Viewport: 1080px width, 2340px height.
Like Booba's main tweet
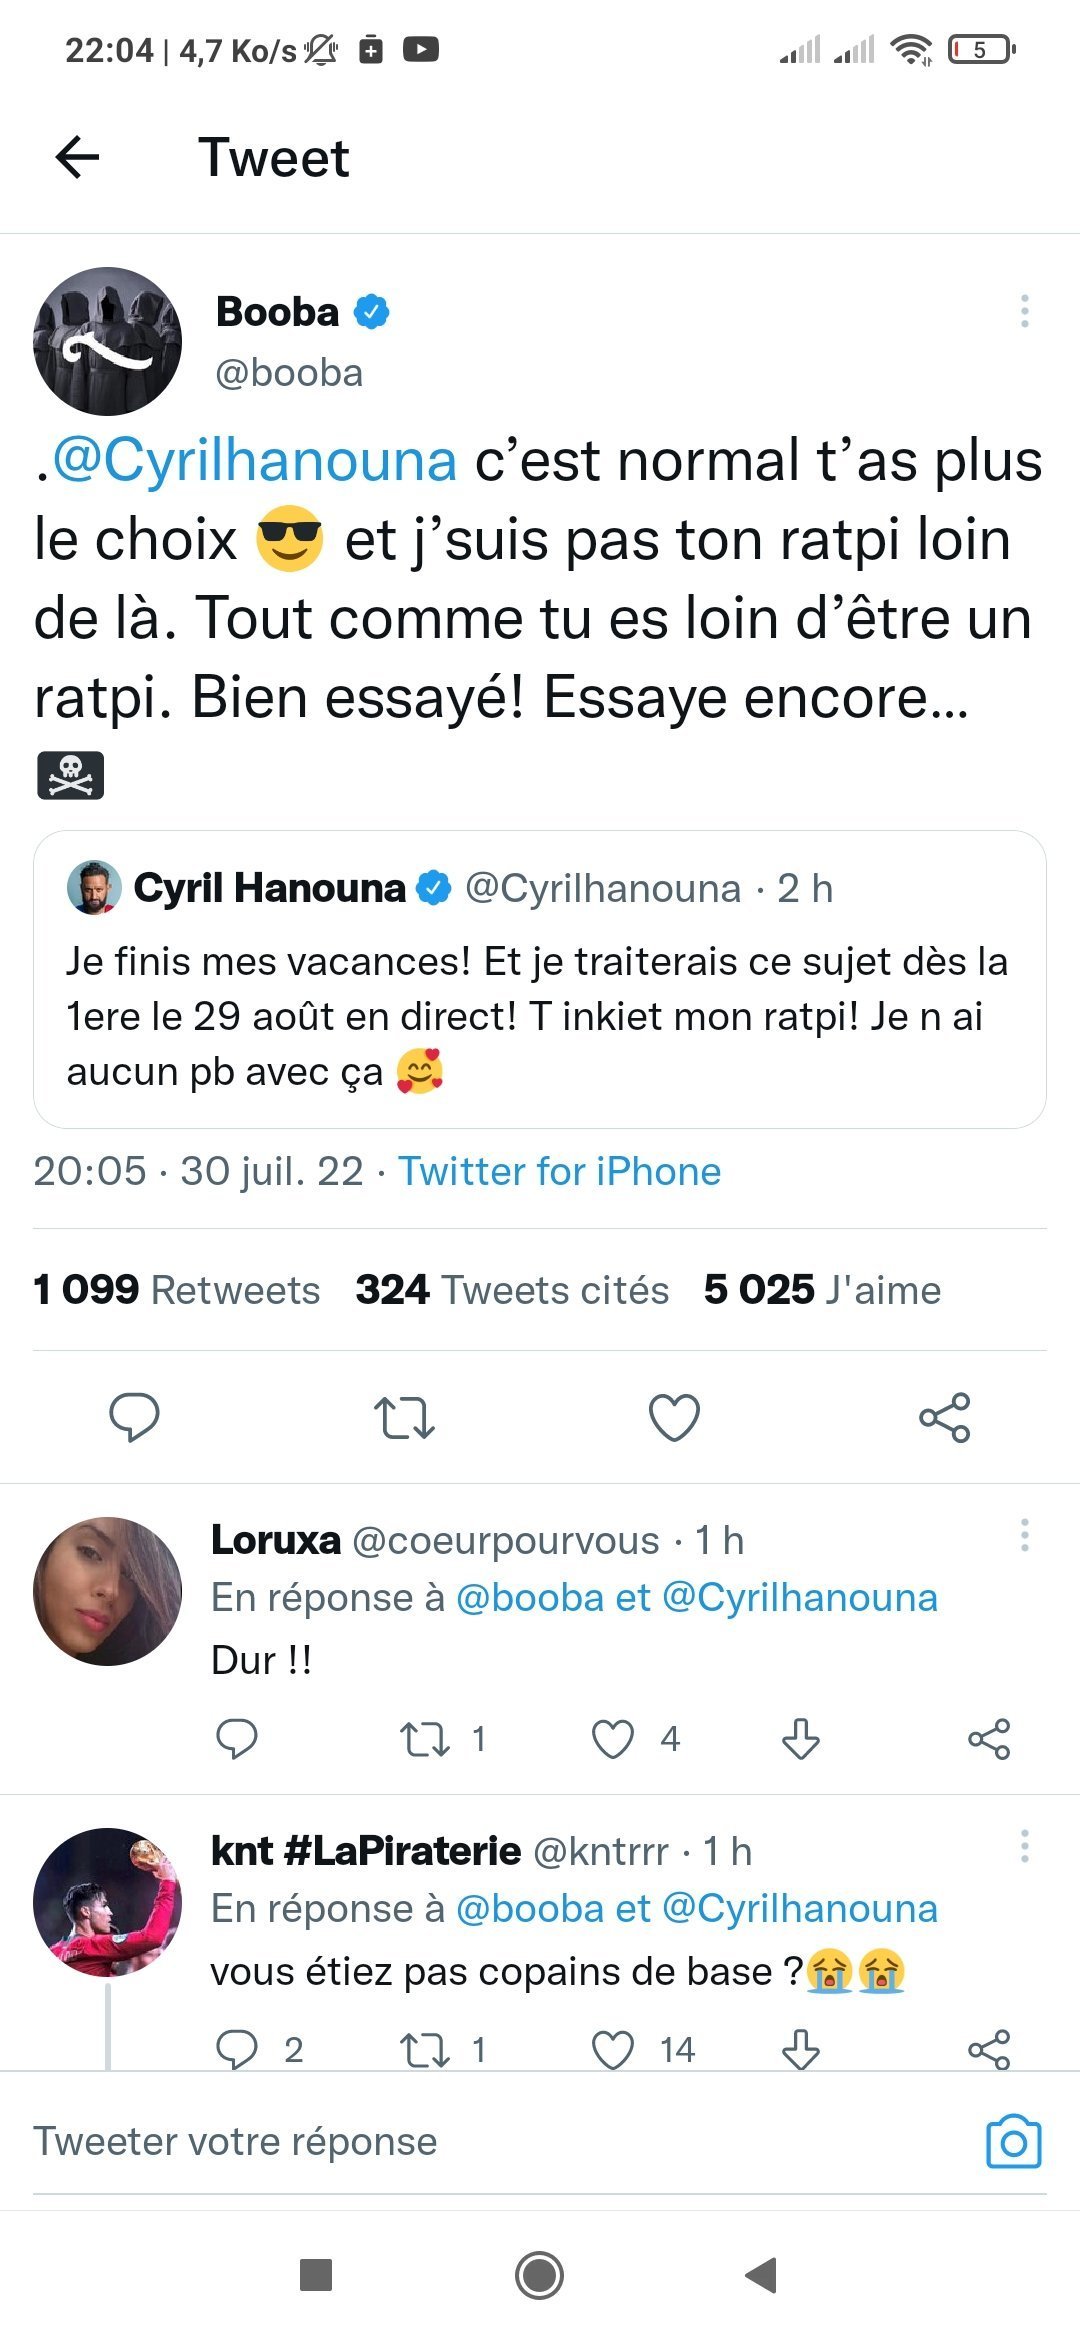pos(674,1416)
